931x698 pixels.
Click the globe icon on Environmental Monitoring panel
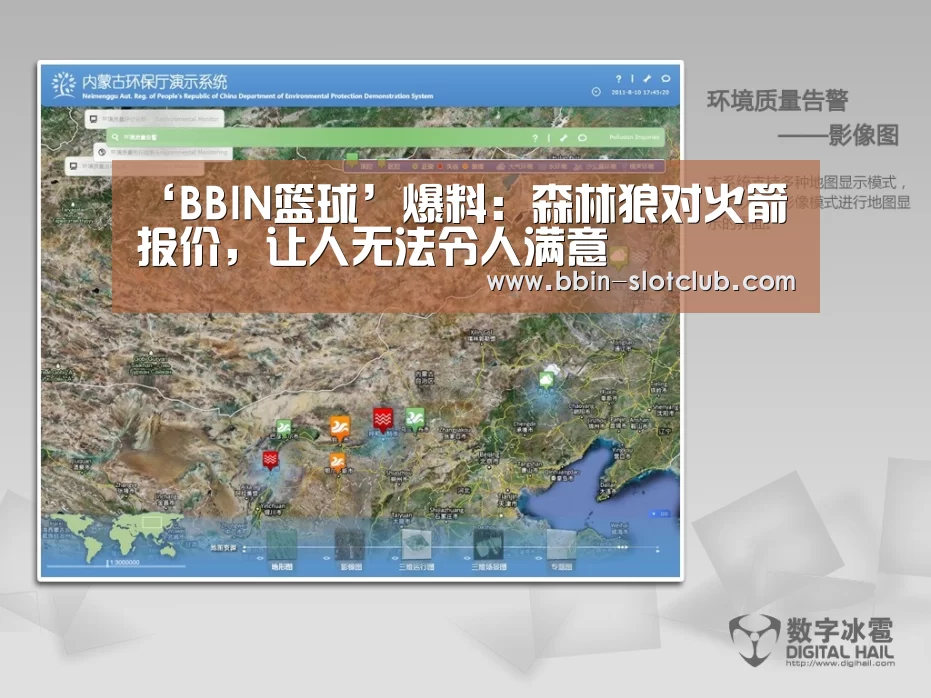pos(102,152)
